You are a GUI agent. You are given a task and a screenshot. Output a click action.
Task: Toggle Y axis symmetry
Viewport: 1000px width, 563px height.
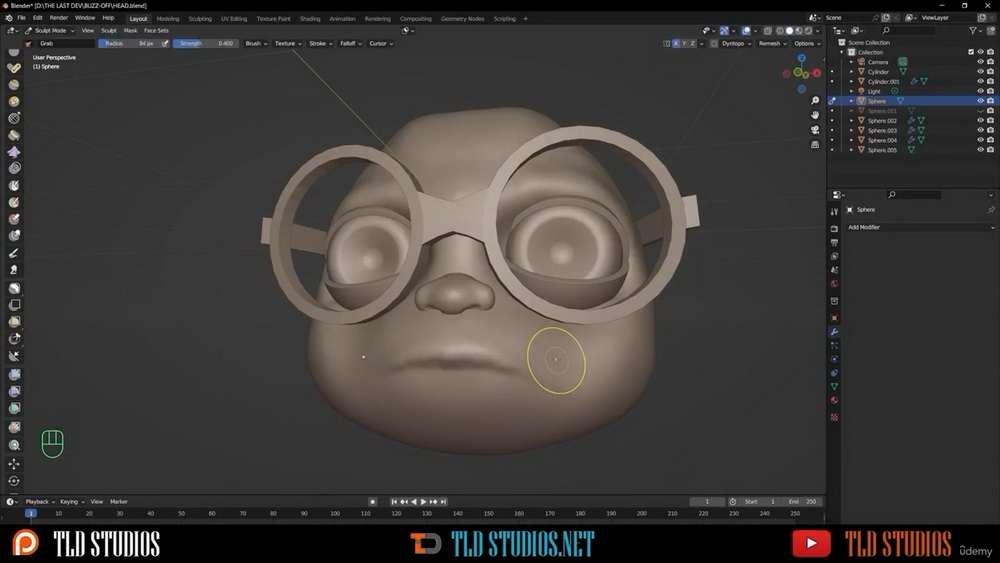click(684, 43)
